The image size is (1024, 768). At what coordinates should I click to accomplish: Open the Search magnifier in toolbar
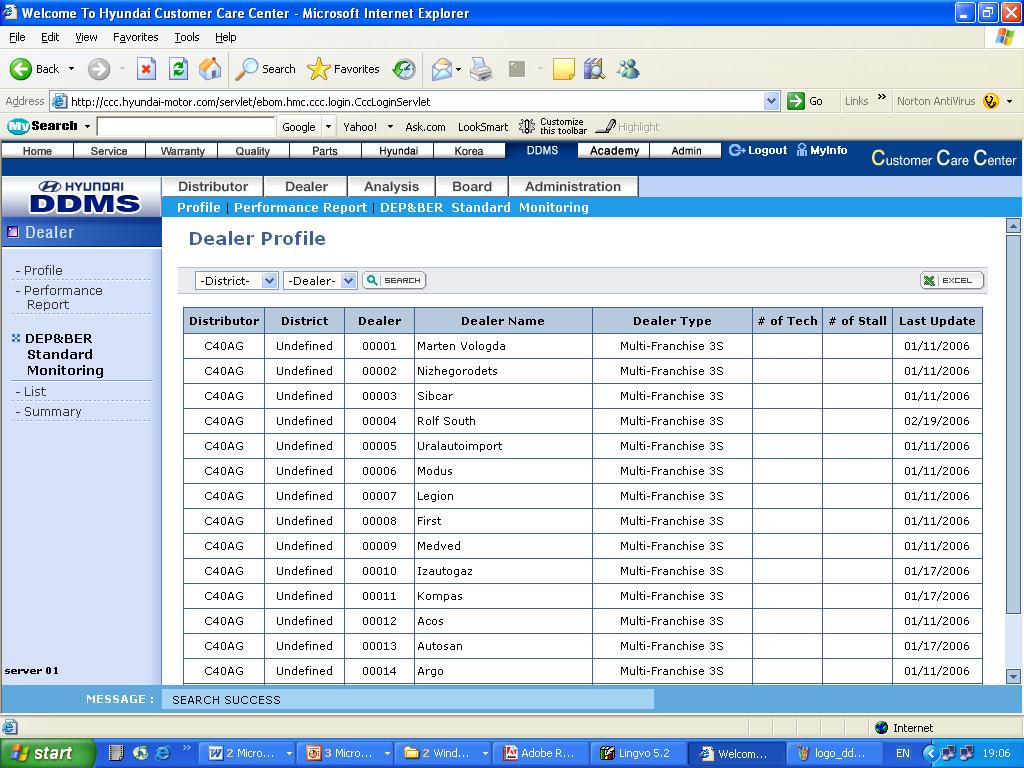tap(247, 69)
